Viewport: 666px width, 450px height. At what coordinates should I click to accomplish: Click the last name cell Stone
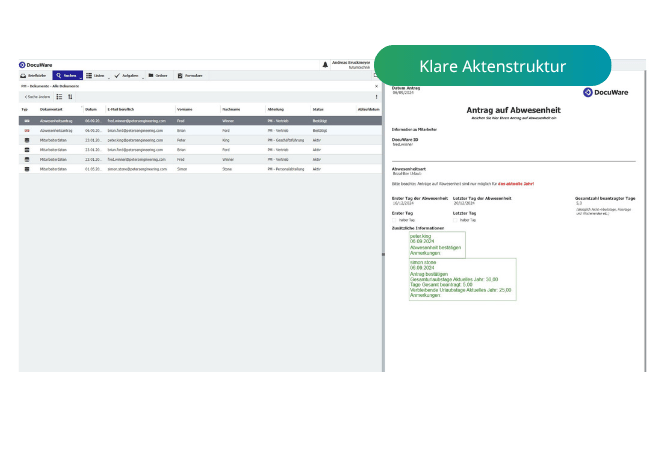pos(227,169)
